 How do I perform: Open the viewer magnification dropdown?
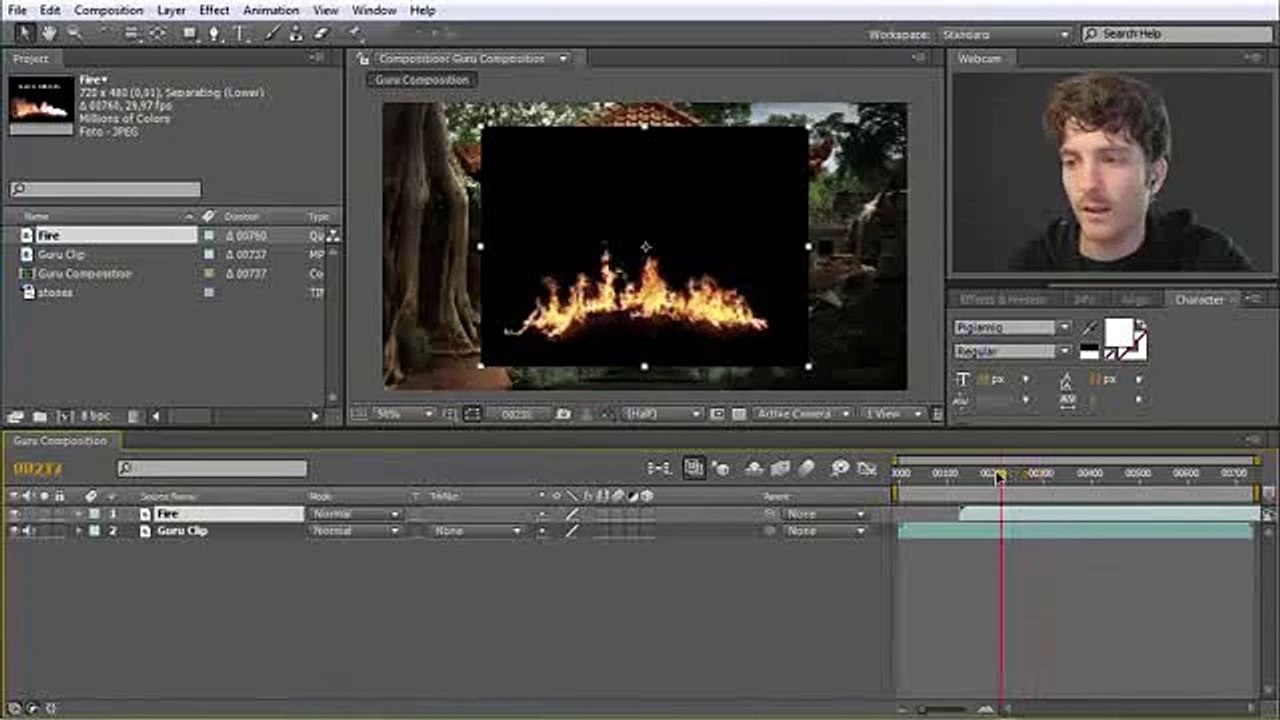(x=403, y=413)
